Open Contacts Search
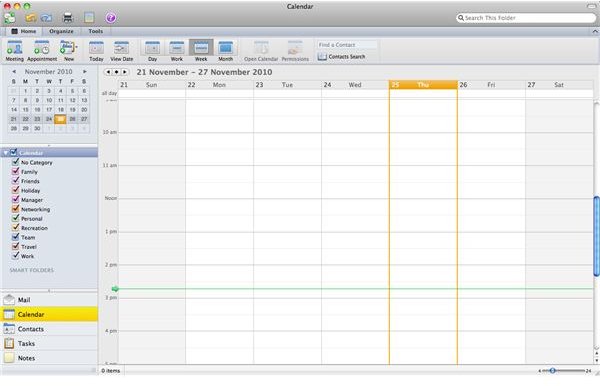The height and width of the screenshot is (386, 600). pos(342,57)
